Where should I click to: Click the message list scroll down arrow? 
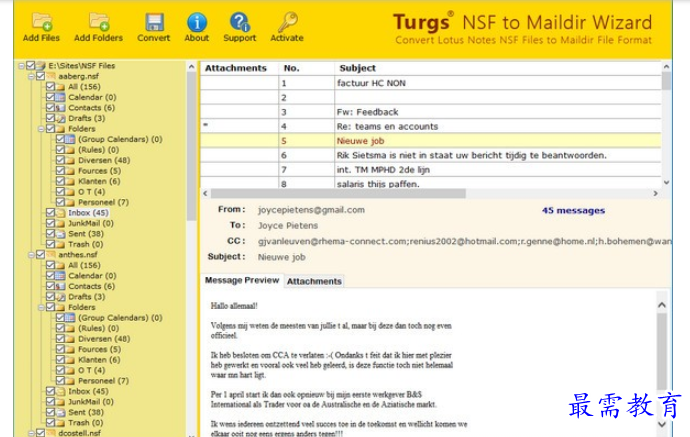coord(666,183)
